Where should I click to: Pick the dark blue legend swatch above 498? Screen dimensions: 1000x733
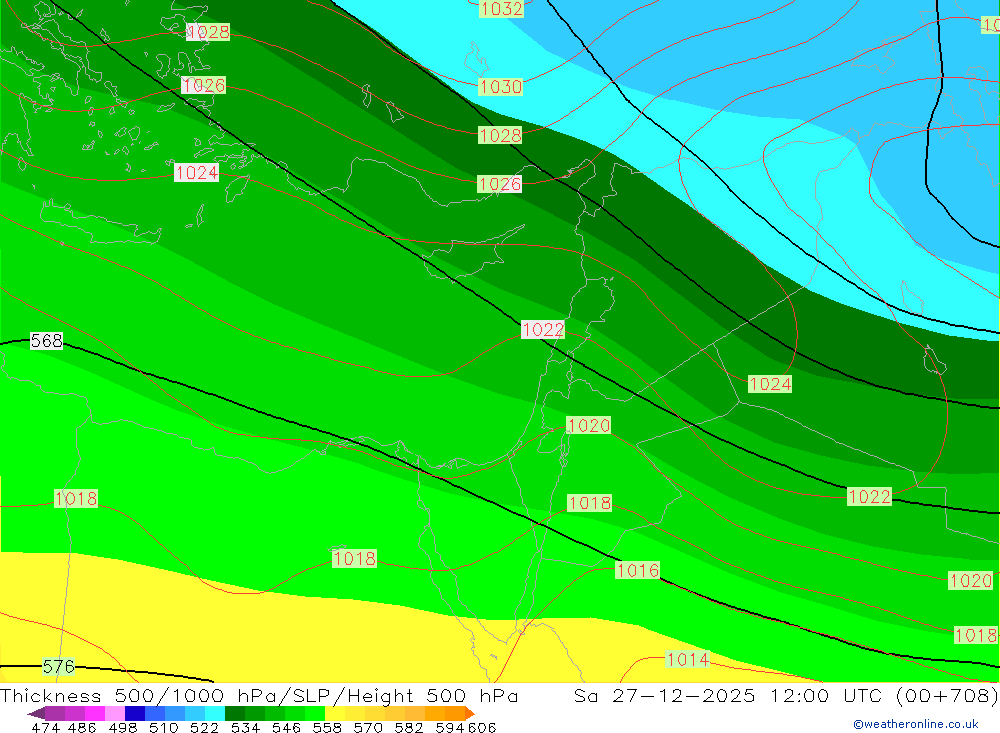pos(135,713)
